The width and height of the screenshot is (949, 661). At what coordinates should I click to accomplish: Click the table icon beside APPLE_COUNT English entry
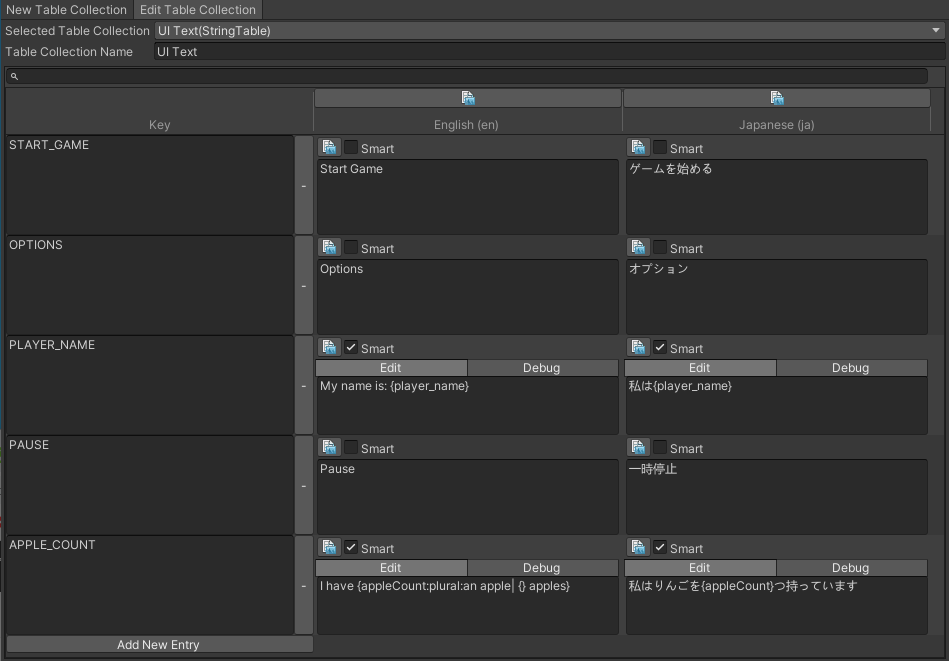click(x=330, y=548)
